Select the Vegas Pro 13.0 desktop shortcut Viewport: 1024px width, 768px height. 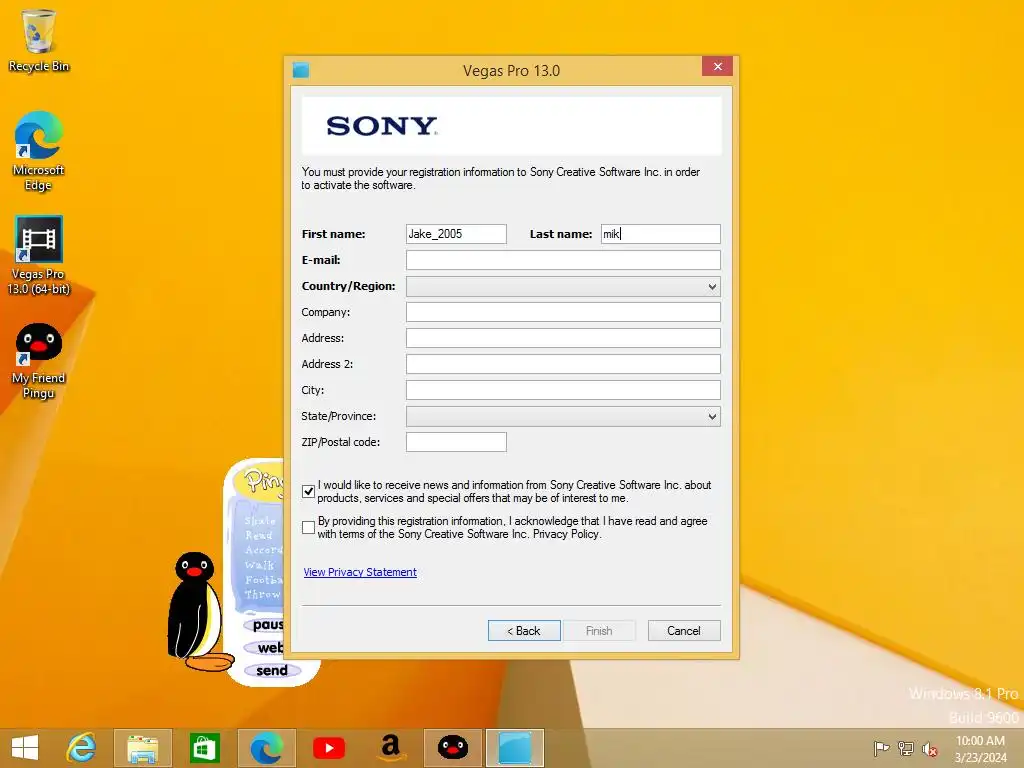[x=39, y=255]
